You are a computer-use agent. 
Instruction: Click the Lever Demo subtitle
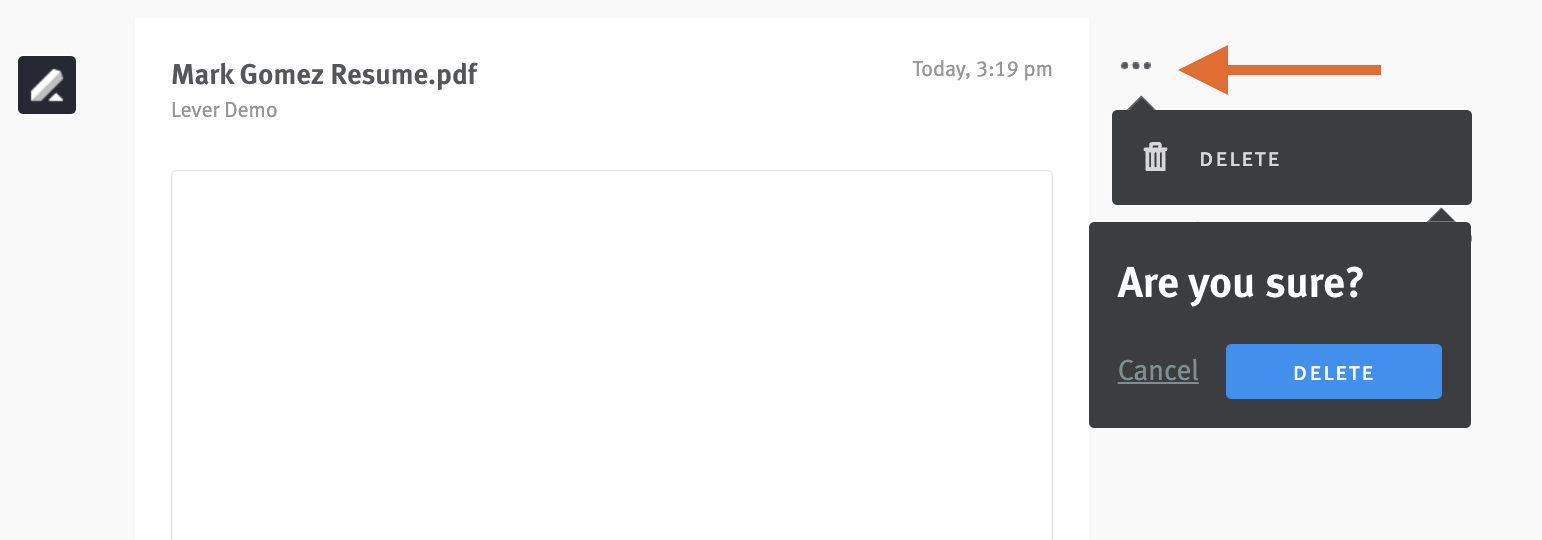224,110
